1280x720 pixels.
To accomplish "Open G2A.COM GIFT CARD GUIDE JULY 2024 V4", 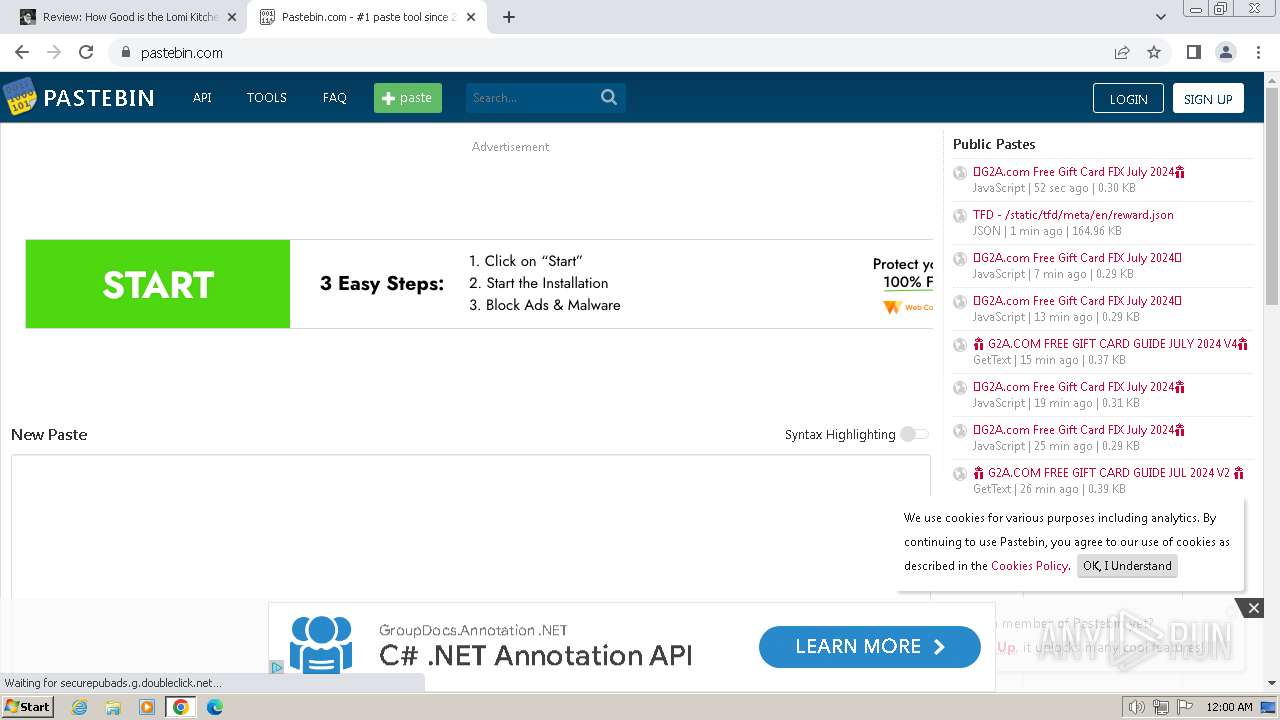I will click(1110, 343).
